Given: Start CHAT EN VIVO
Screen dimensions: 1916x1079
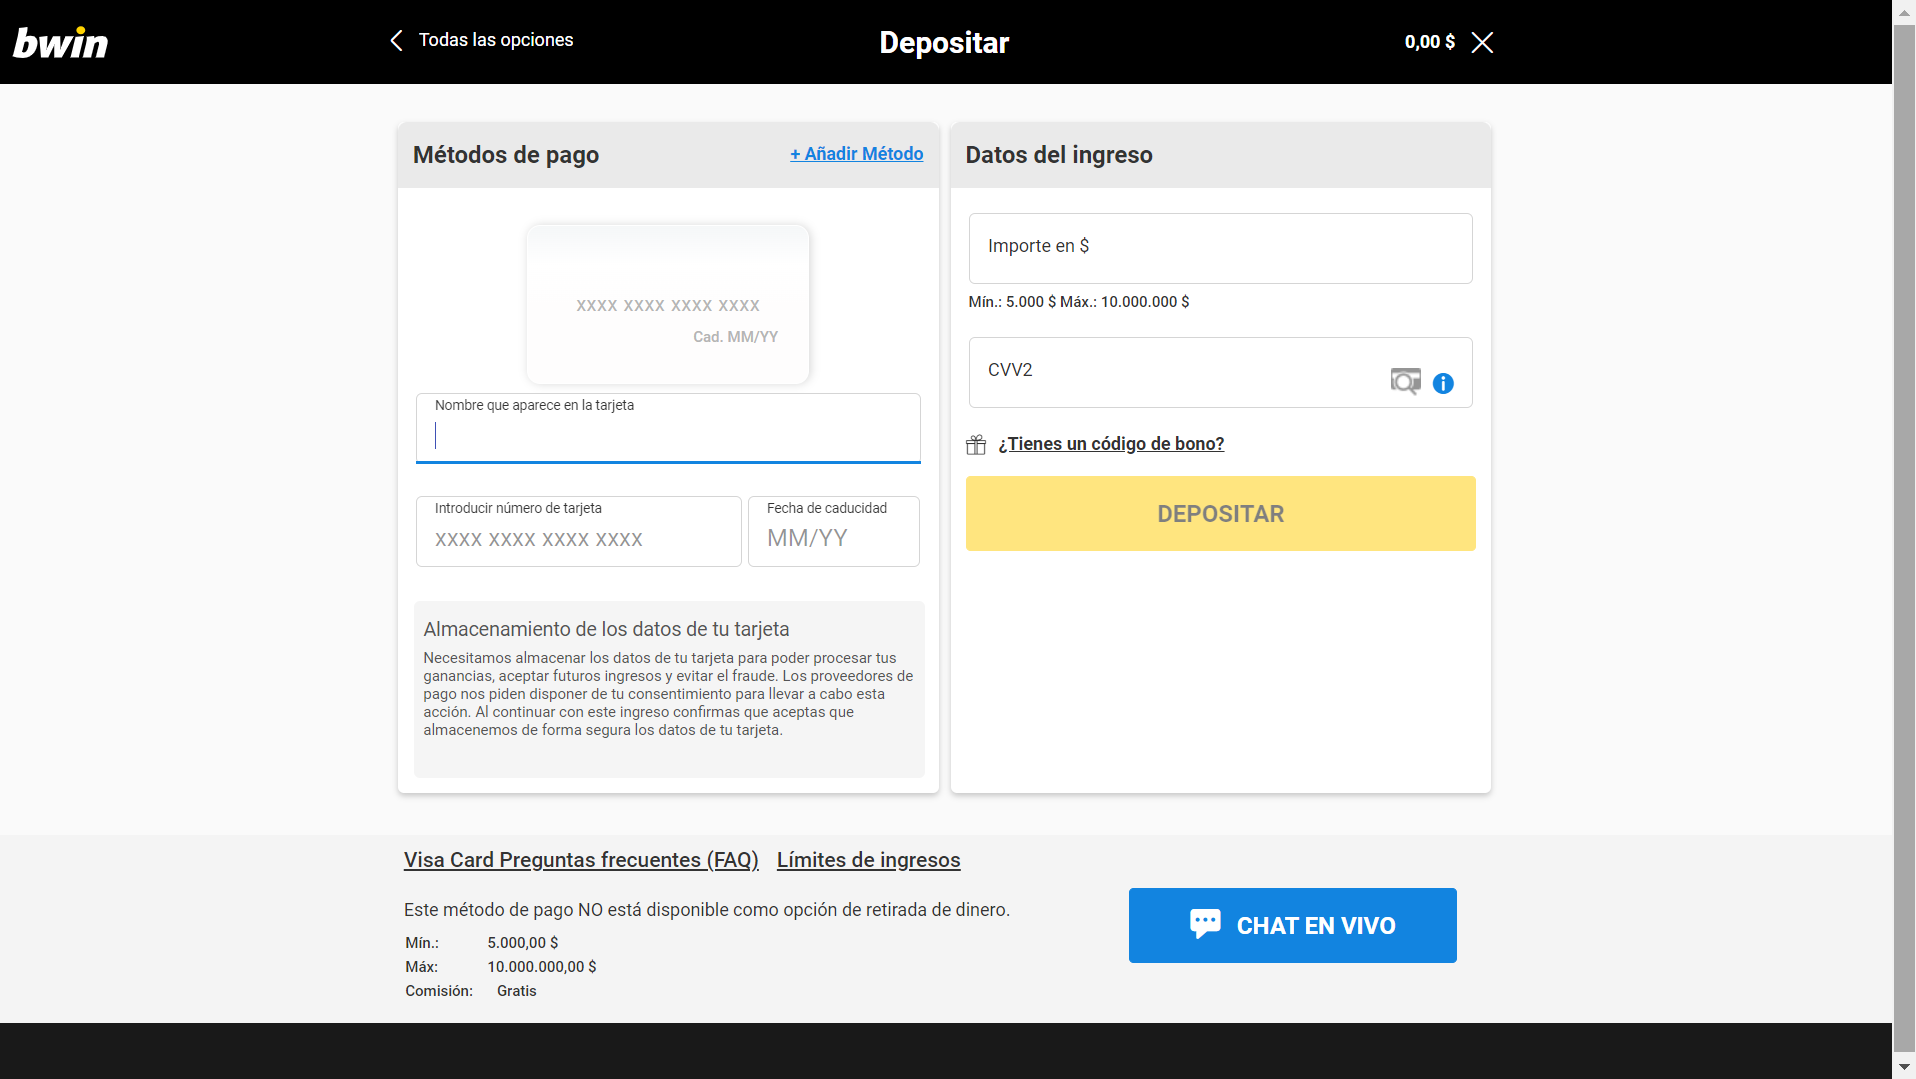Looking at the screenshot, I should [1292, 925].
